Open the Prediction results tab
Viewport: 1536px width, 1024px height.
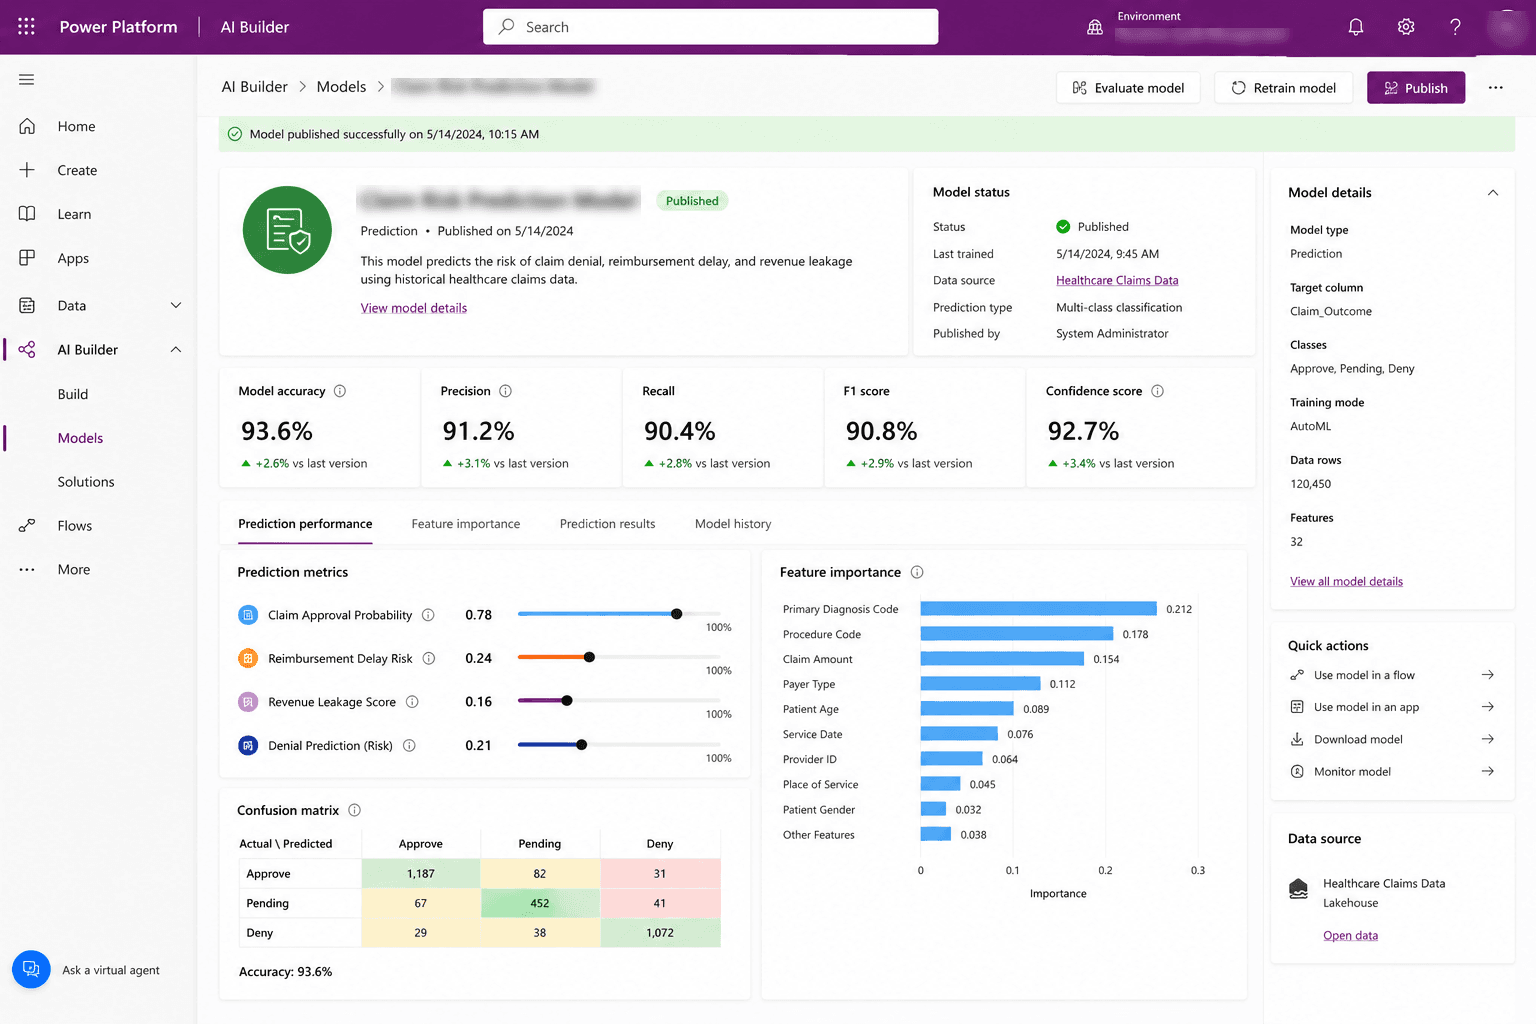[608, 524]
